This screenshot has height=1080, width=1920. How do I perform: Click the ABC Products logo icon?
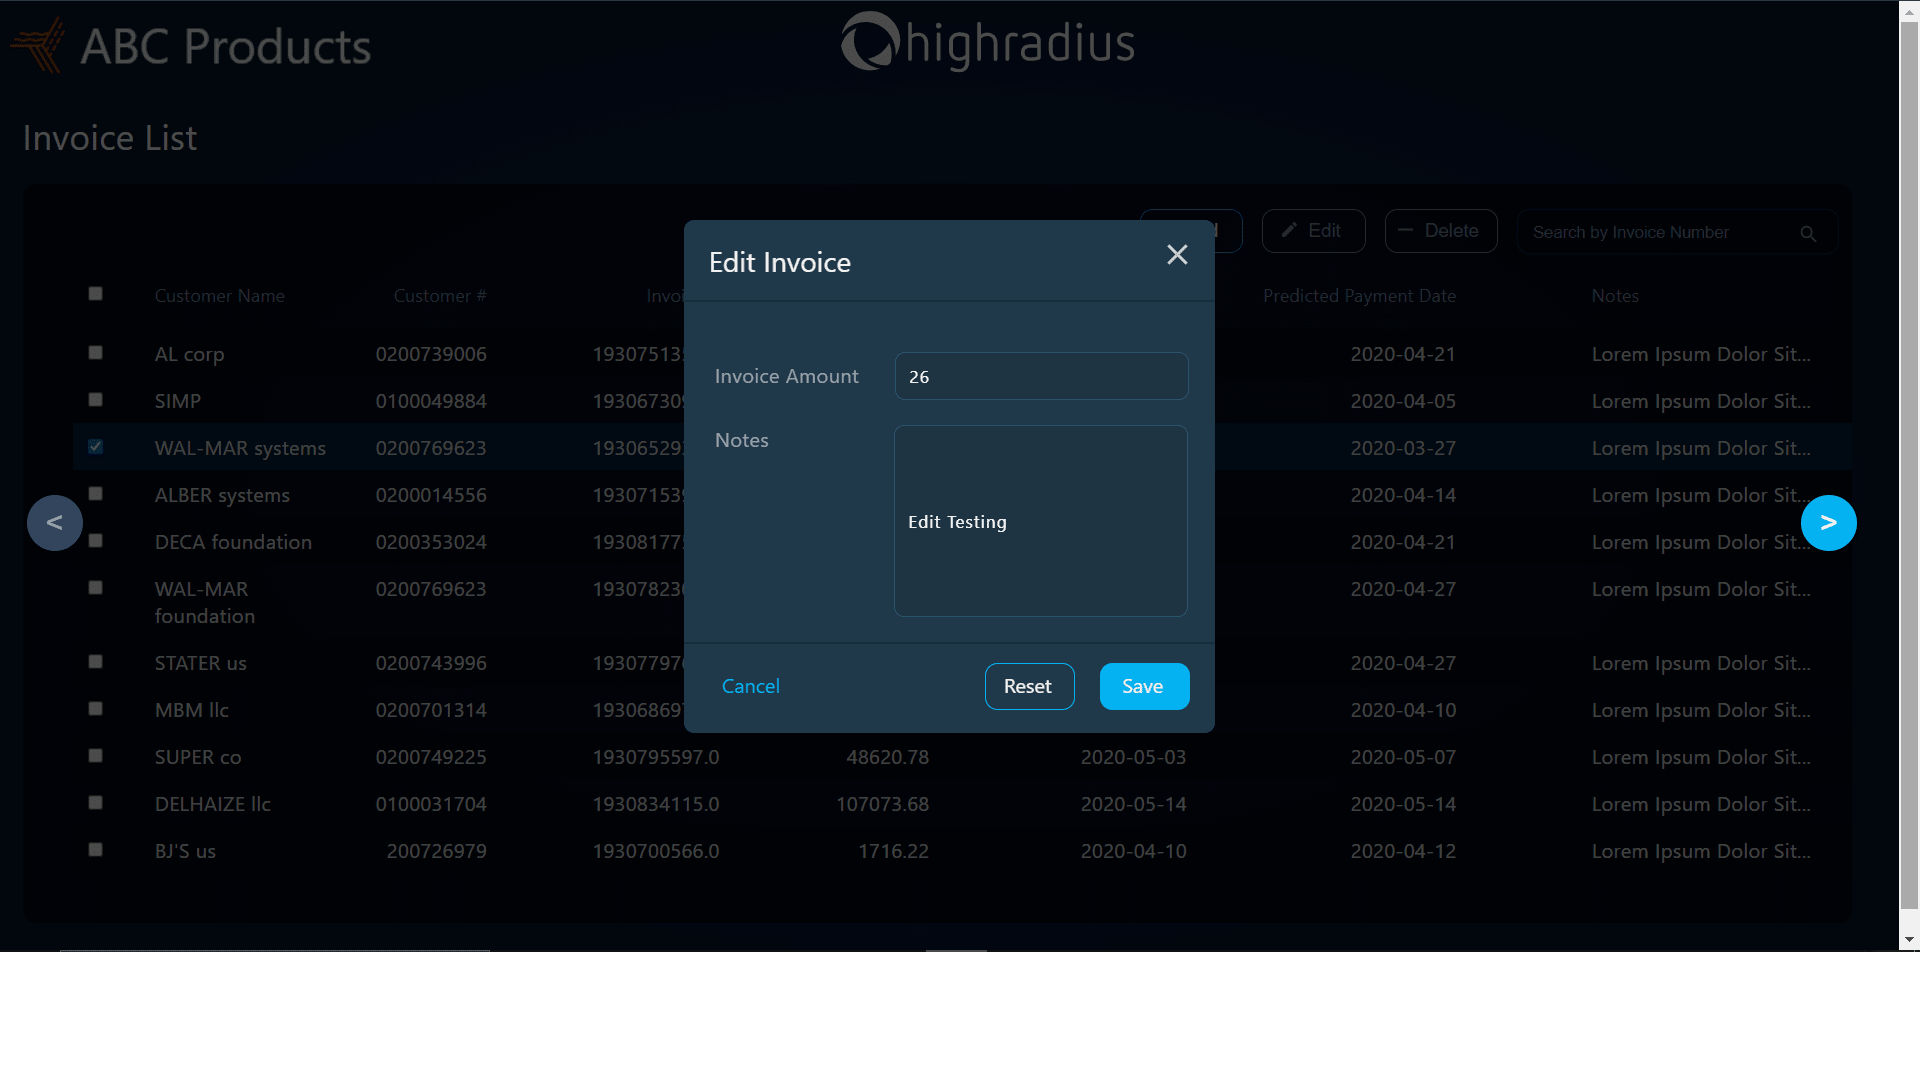pos(38,45)
